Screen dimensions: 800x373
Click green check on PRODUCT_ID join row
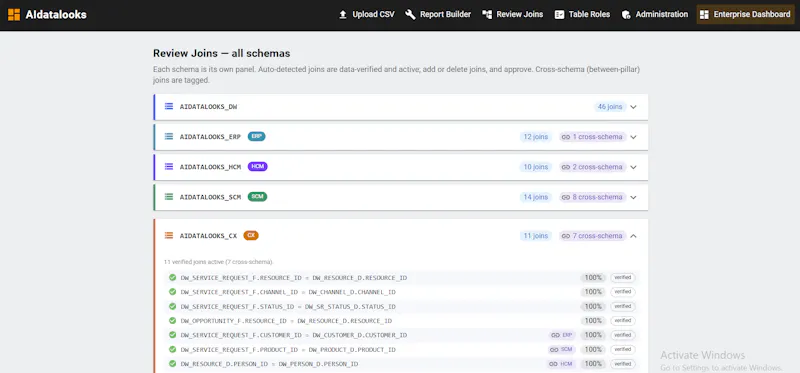172,350
